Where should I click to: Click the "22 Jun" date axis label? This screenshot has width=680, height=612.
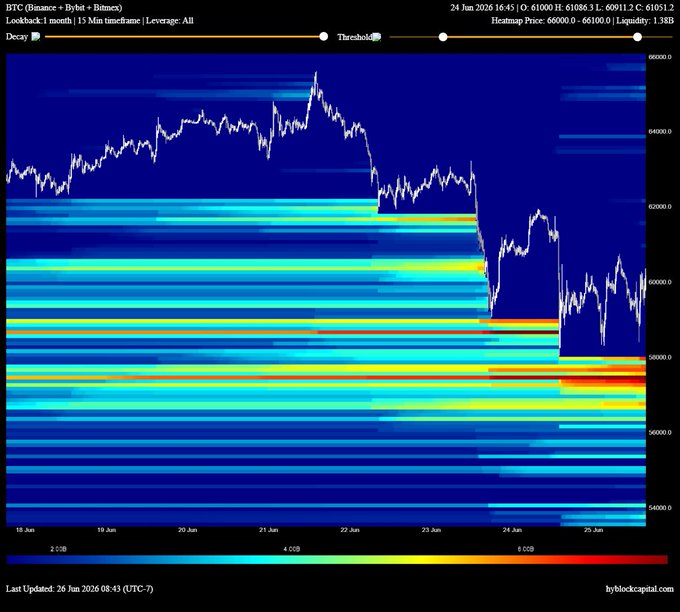pyautogui.click(x=350, y=530)
